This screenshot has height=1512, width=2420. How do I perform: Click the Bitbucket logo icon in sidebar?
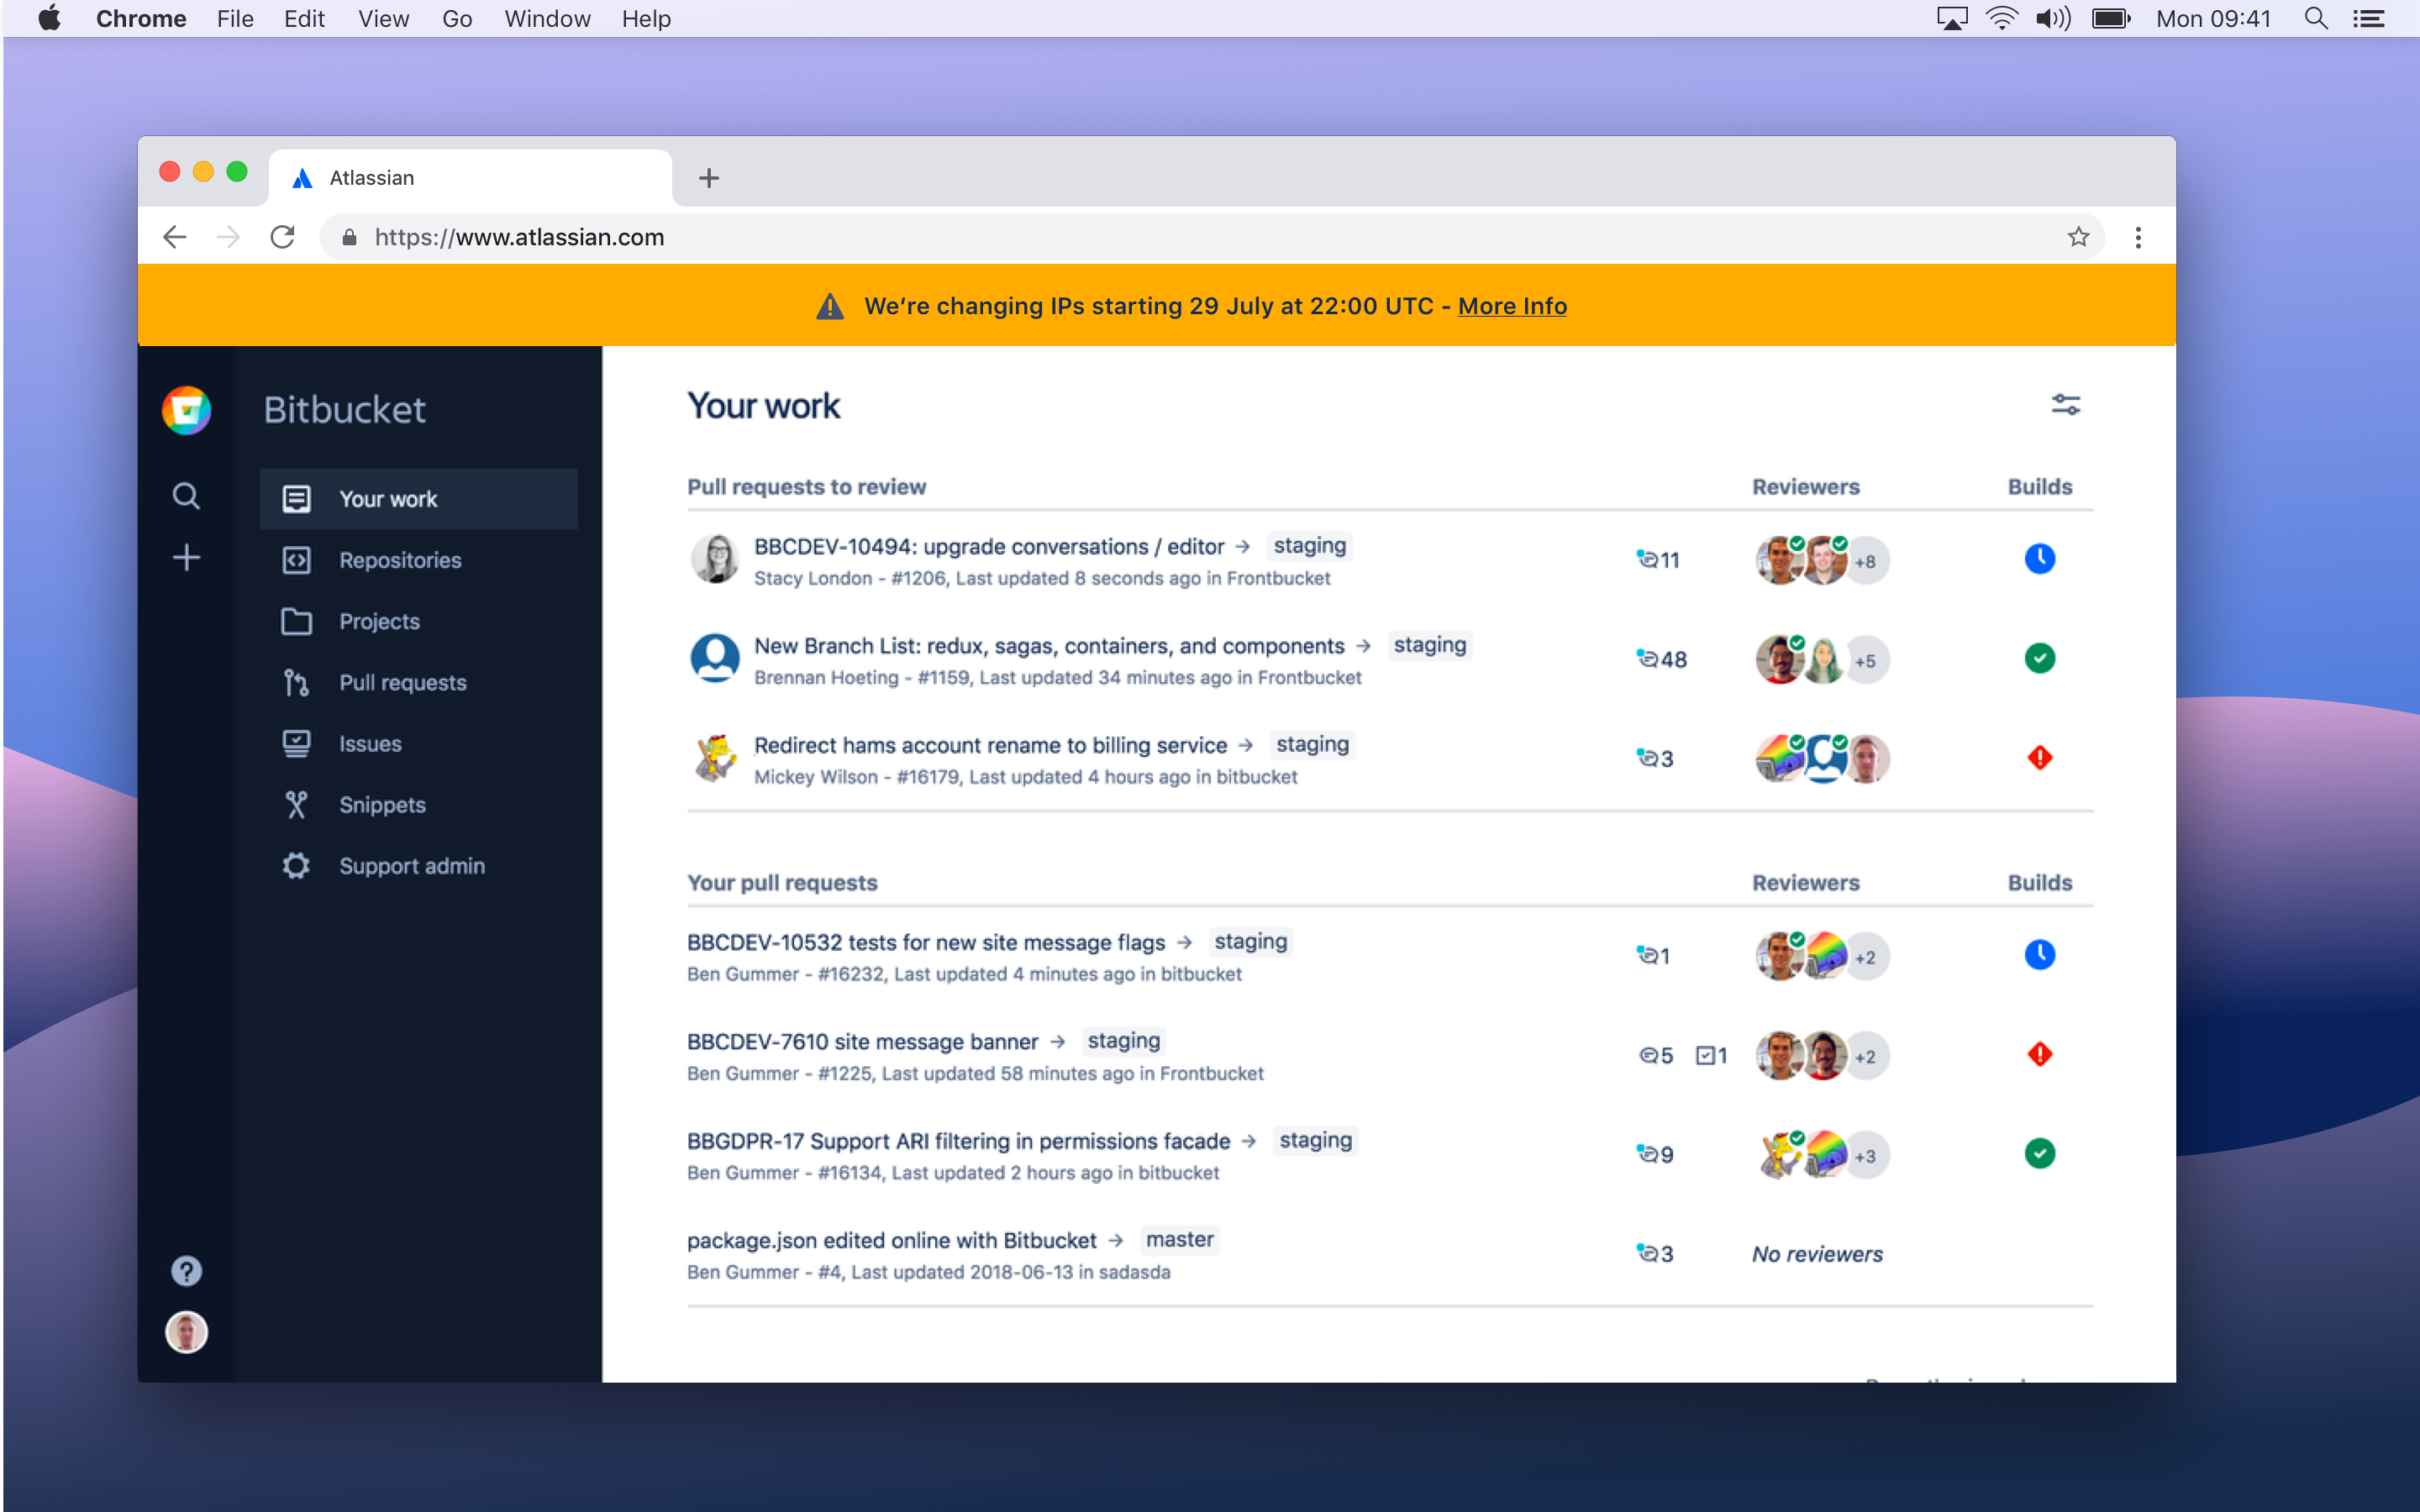186,410
